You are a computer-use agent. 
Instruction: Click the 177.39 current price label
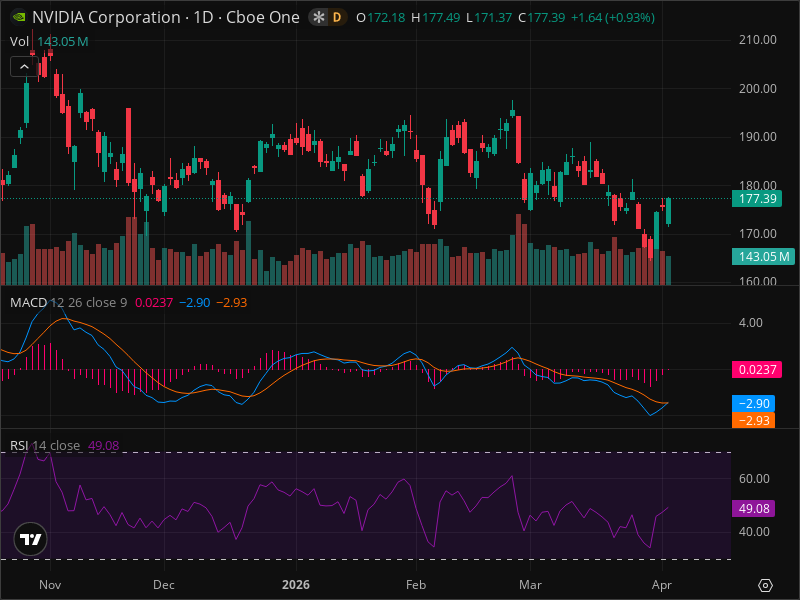point(757,198)
